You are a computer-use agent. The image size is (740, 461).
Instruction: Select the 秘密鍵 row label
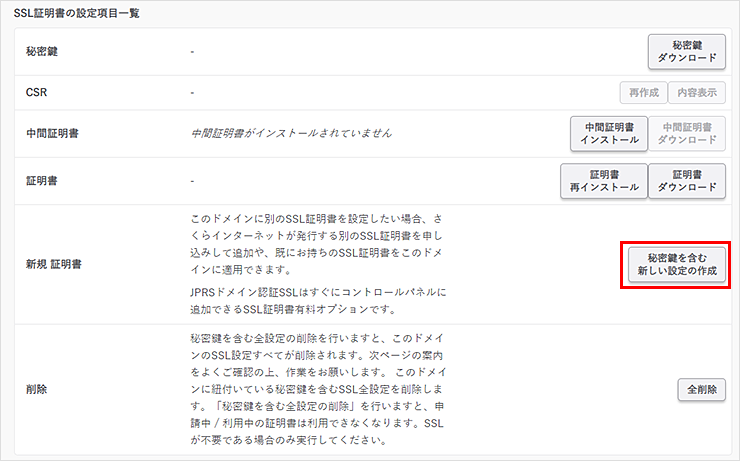tap(43, 51)
